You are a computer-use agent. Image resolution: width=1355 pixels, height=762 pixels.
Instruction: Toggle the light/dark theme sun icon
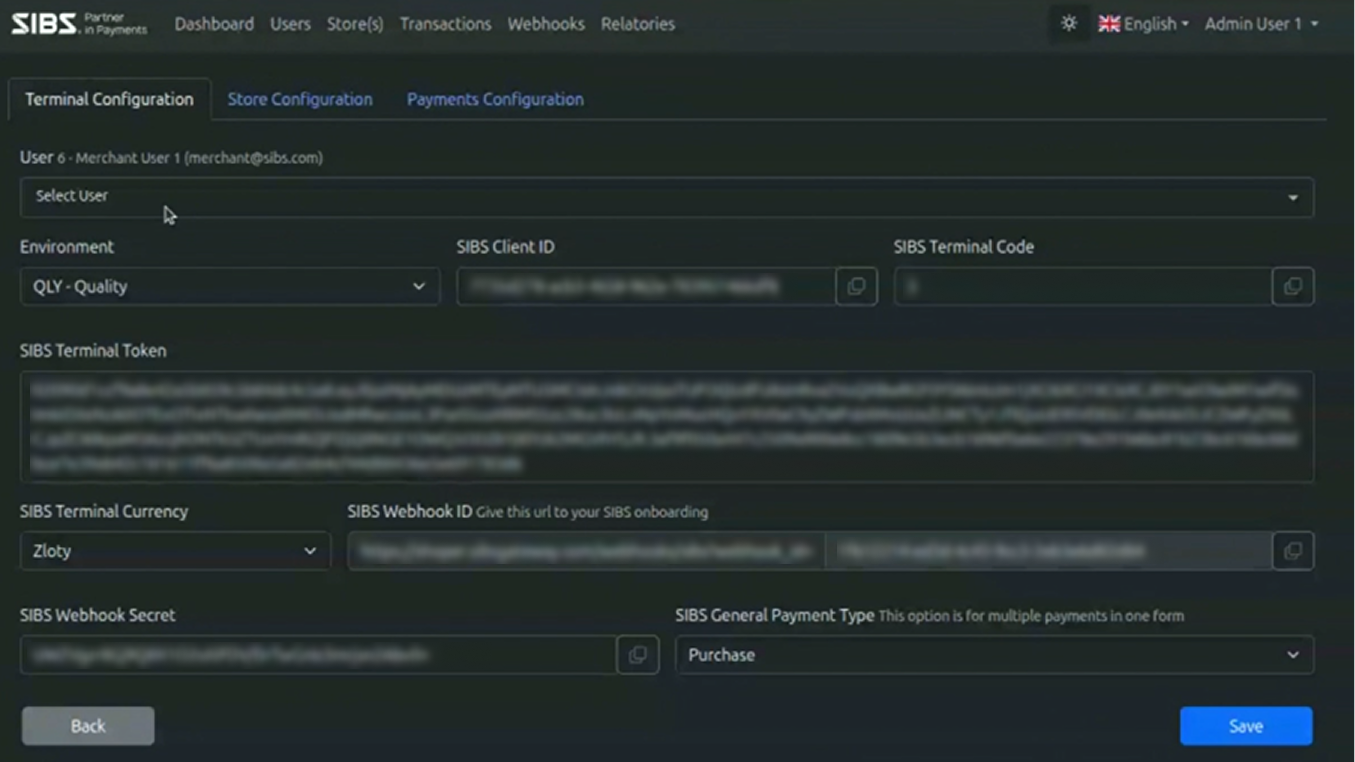coord(1069,23)
